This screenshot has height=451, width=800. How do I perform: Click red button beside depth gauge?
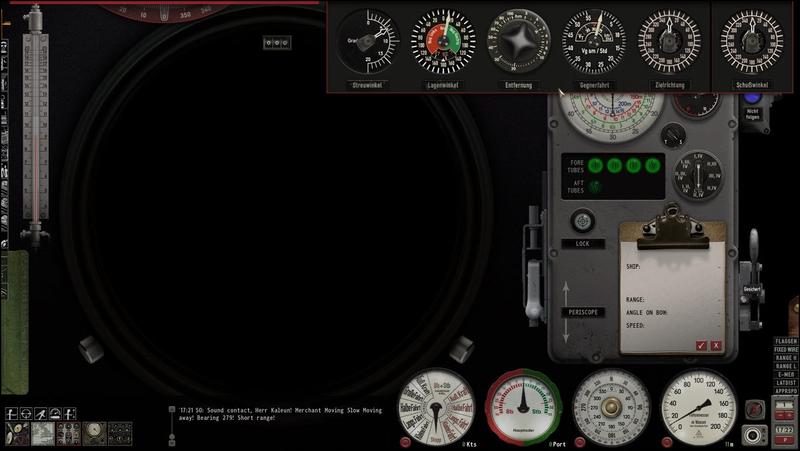[x=667, y=442]
